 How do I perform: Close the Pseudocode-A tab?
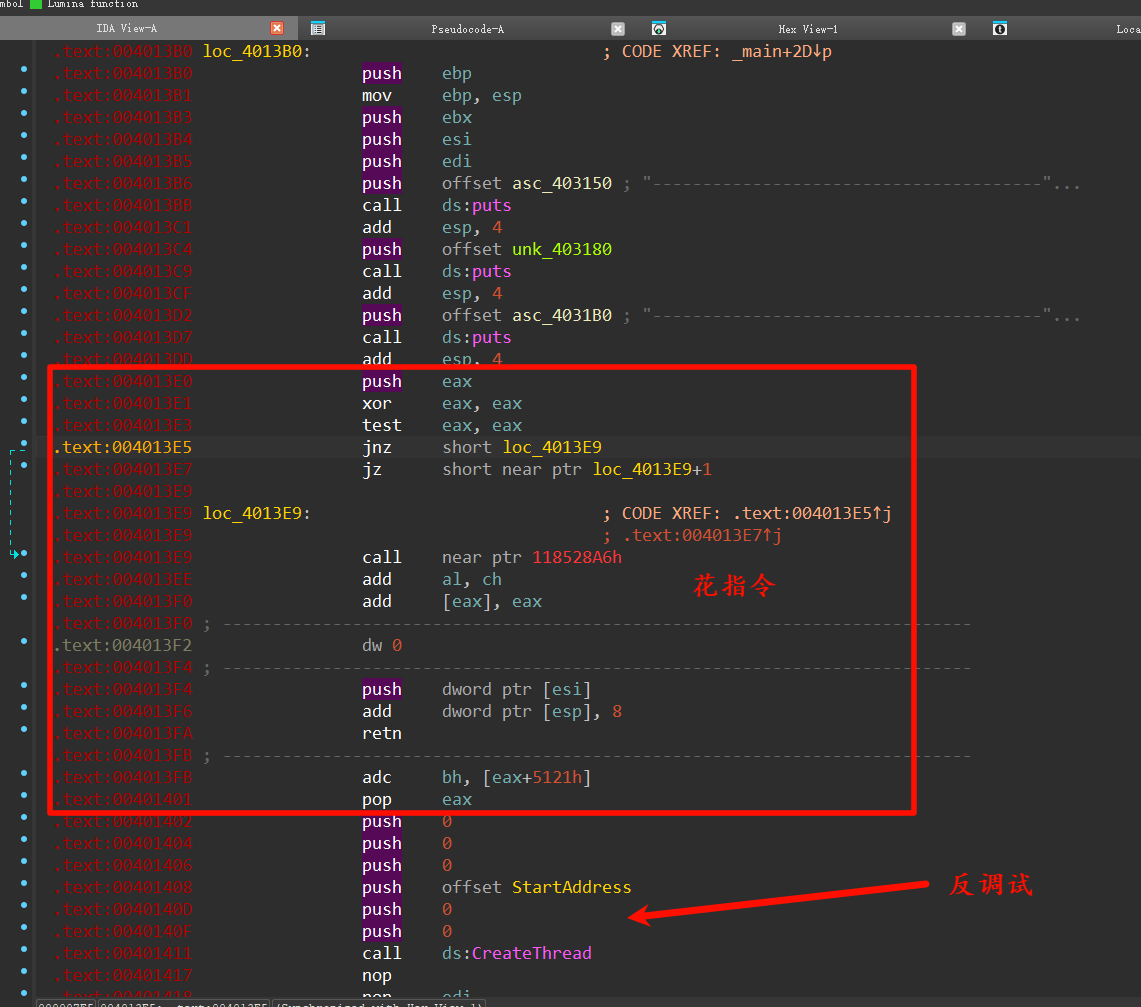618,29
